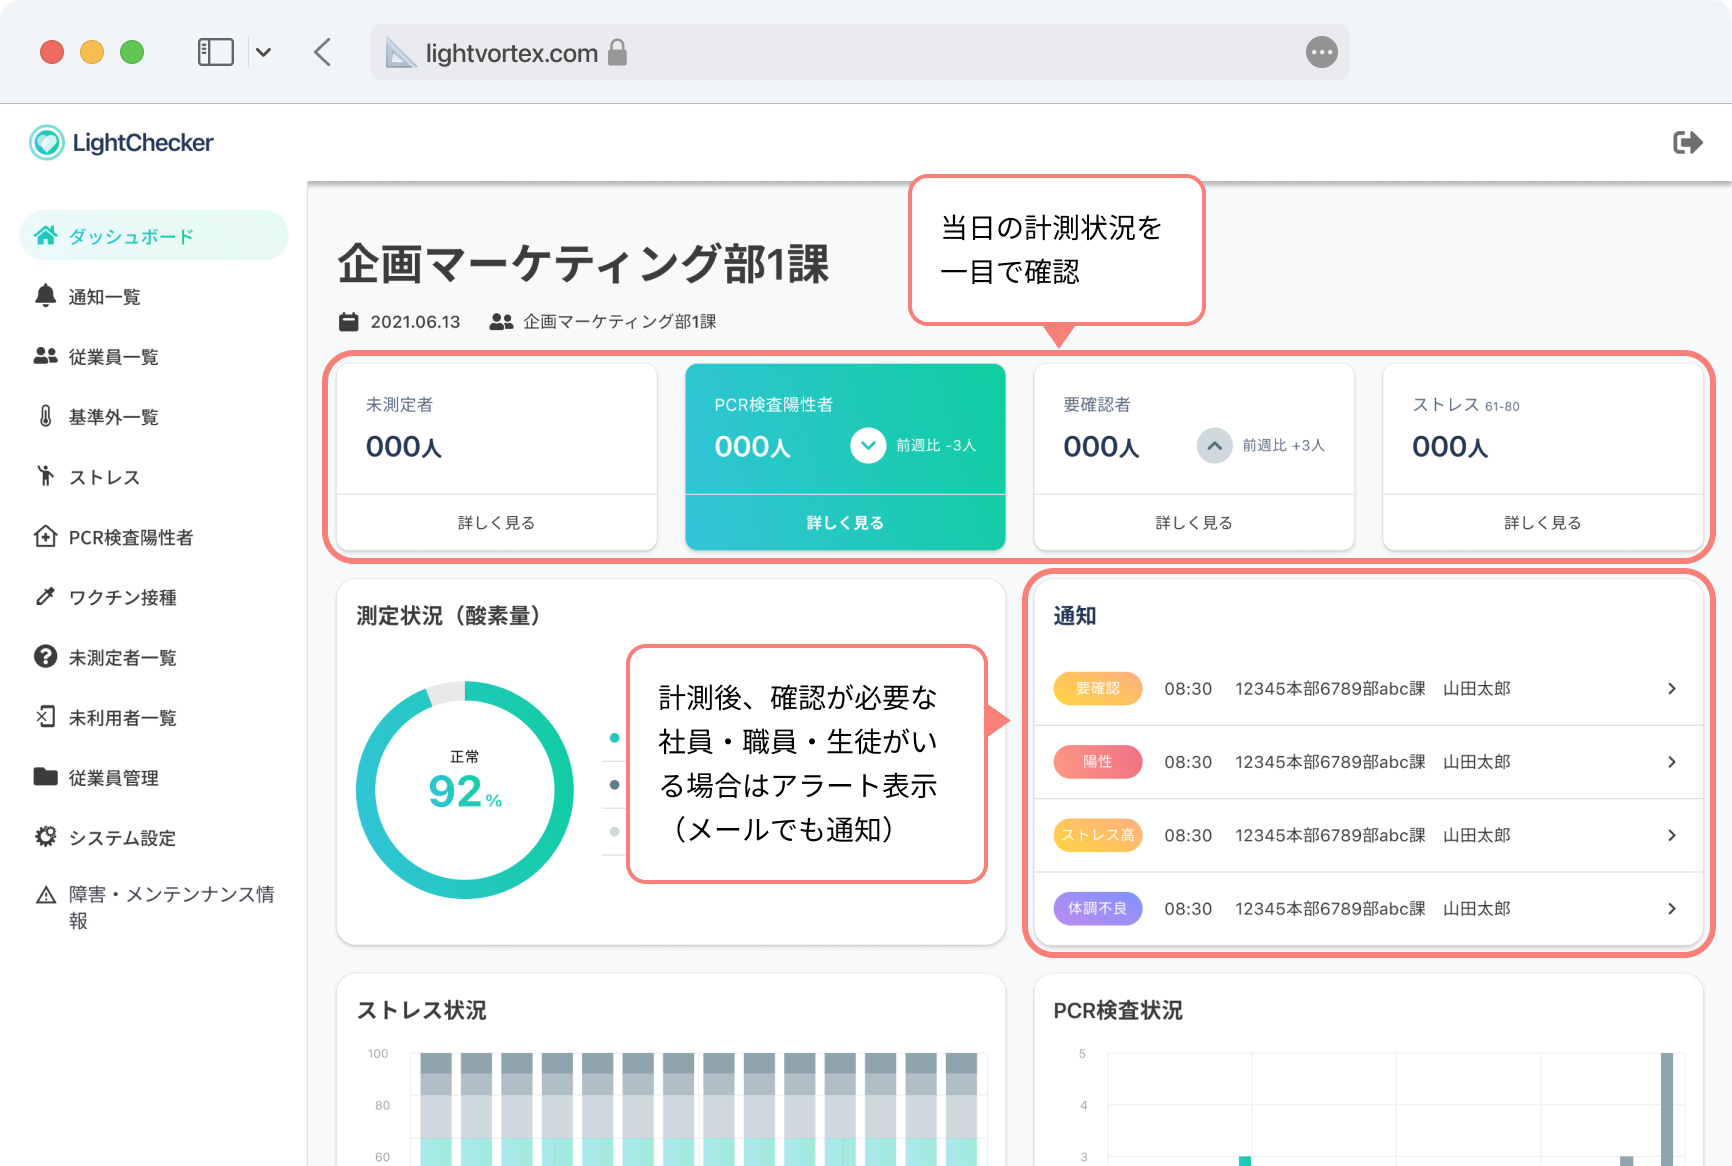This screenshot has width=1732, height=1166.
Task: Click 詳しく見る on the ストレス 61-80 card
Action: coord(1543,522)
